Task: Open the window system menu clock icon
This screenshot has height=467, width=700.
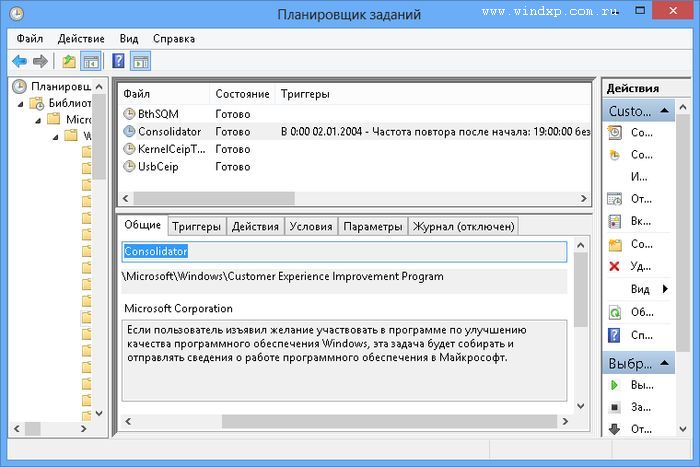Action: [x=17, y=14]
